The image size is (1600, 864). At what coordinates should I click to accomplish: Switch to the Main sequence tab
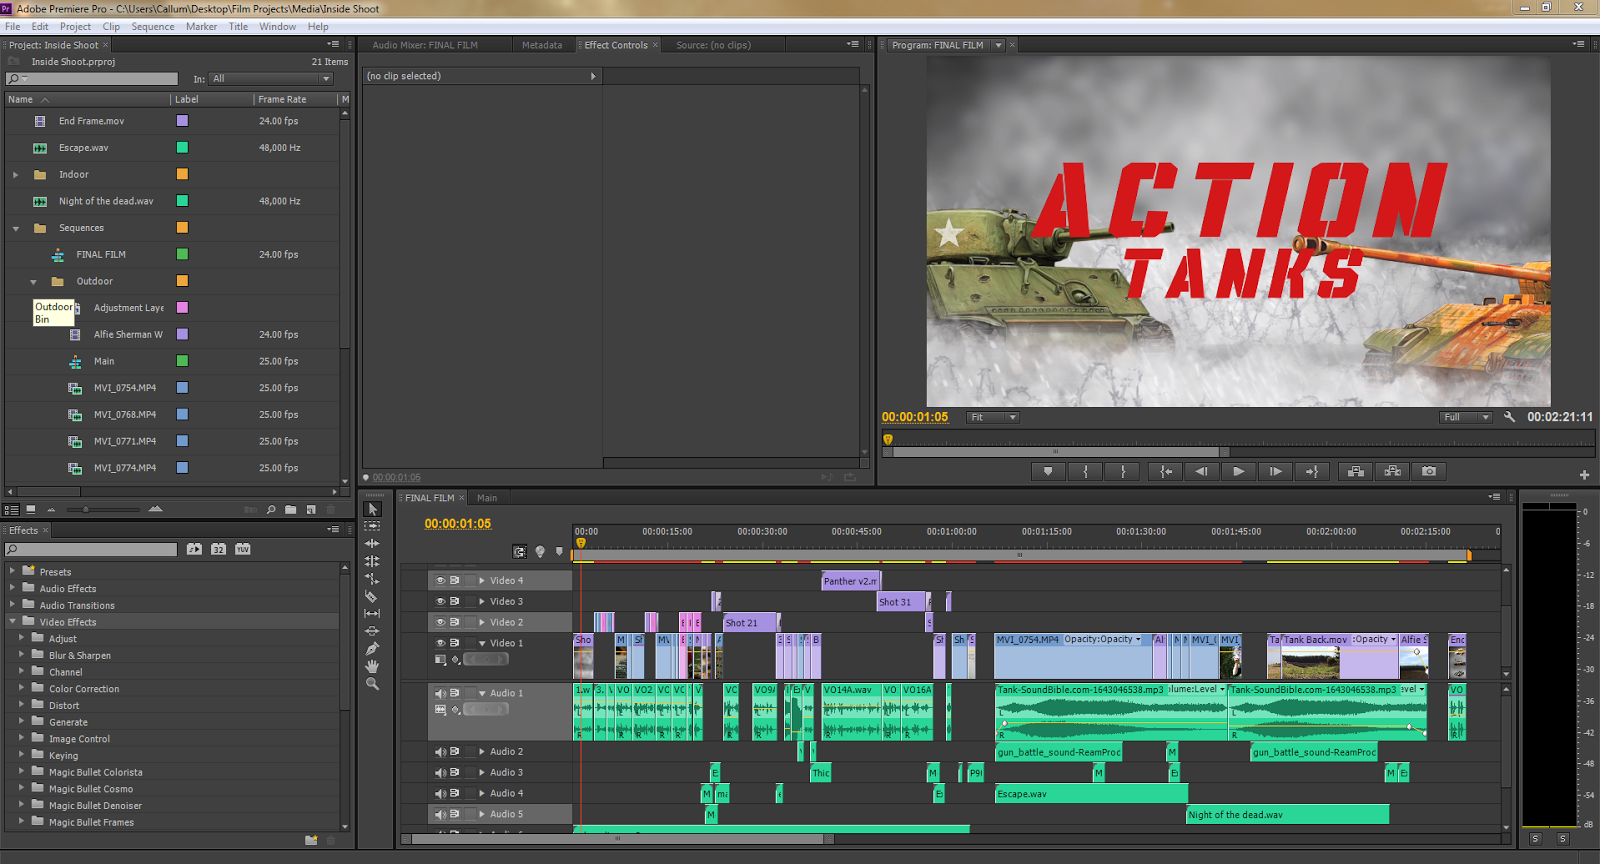(x=487, y=498)
